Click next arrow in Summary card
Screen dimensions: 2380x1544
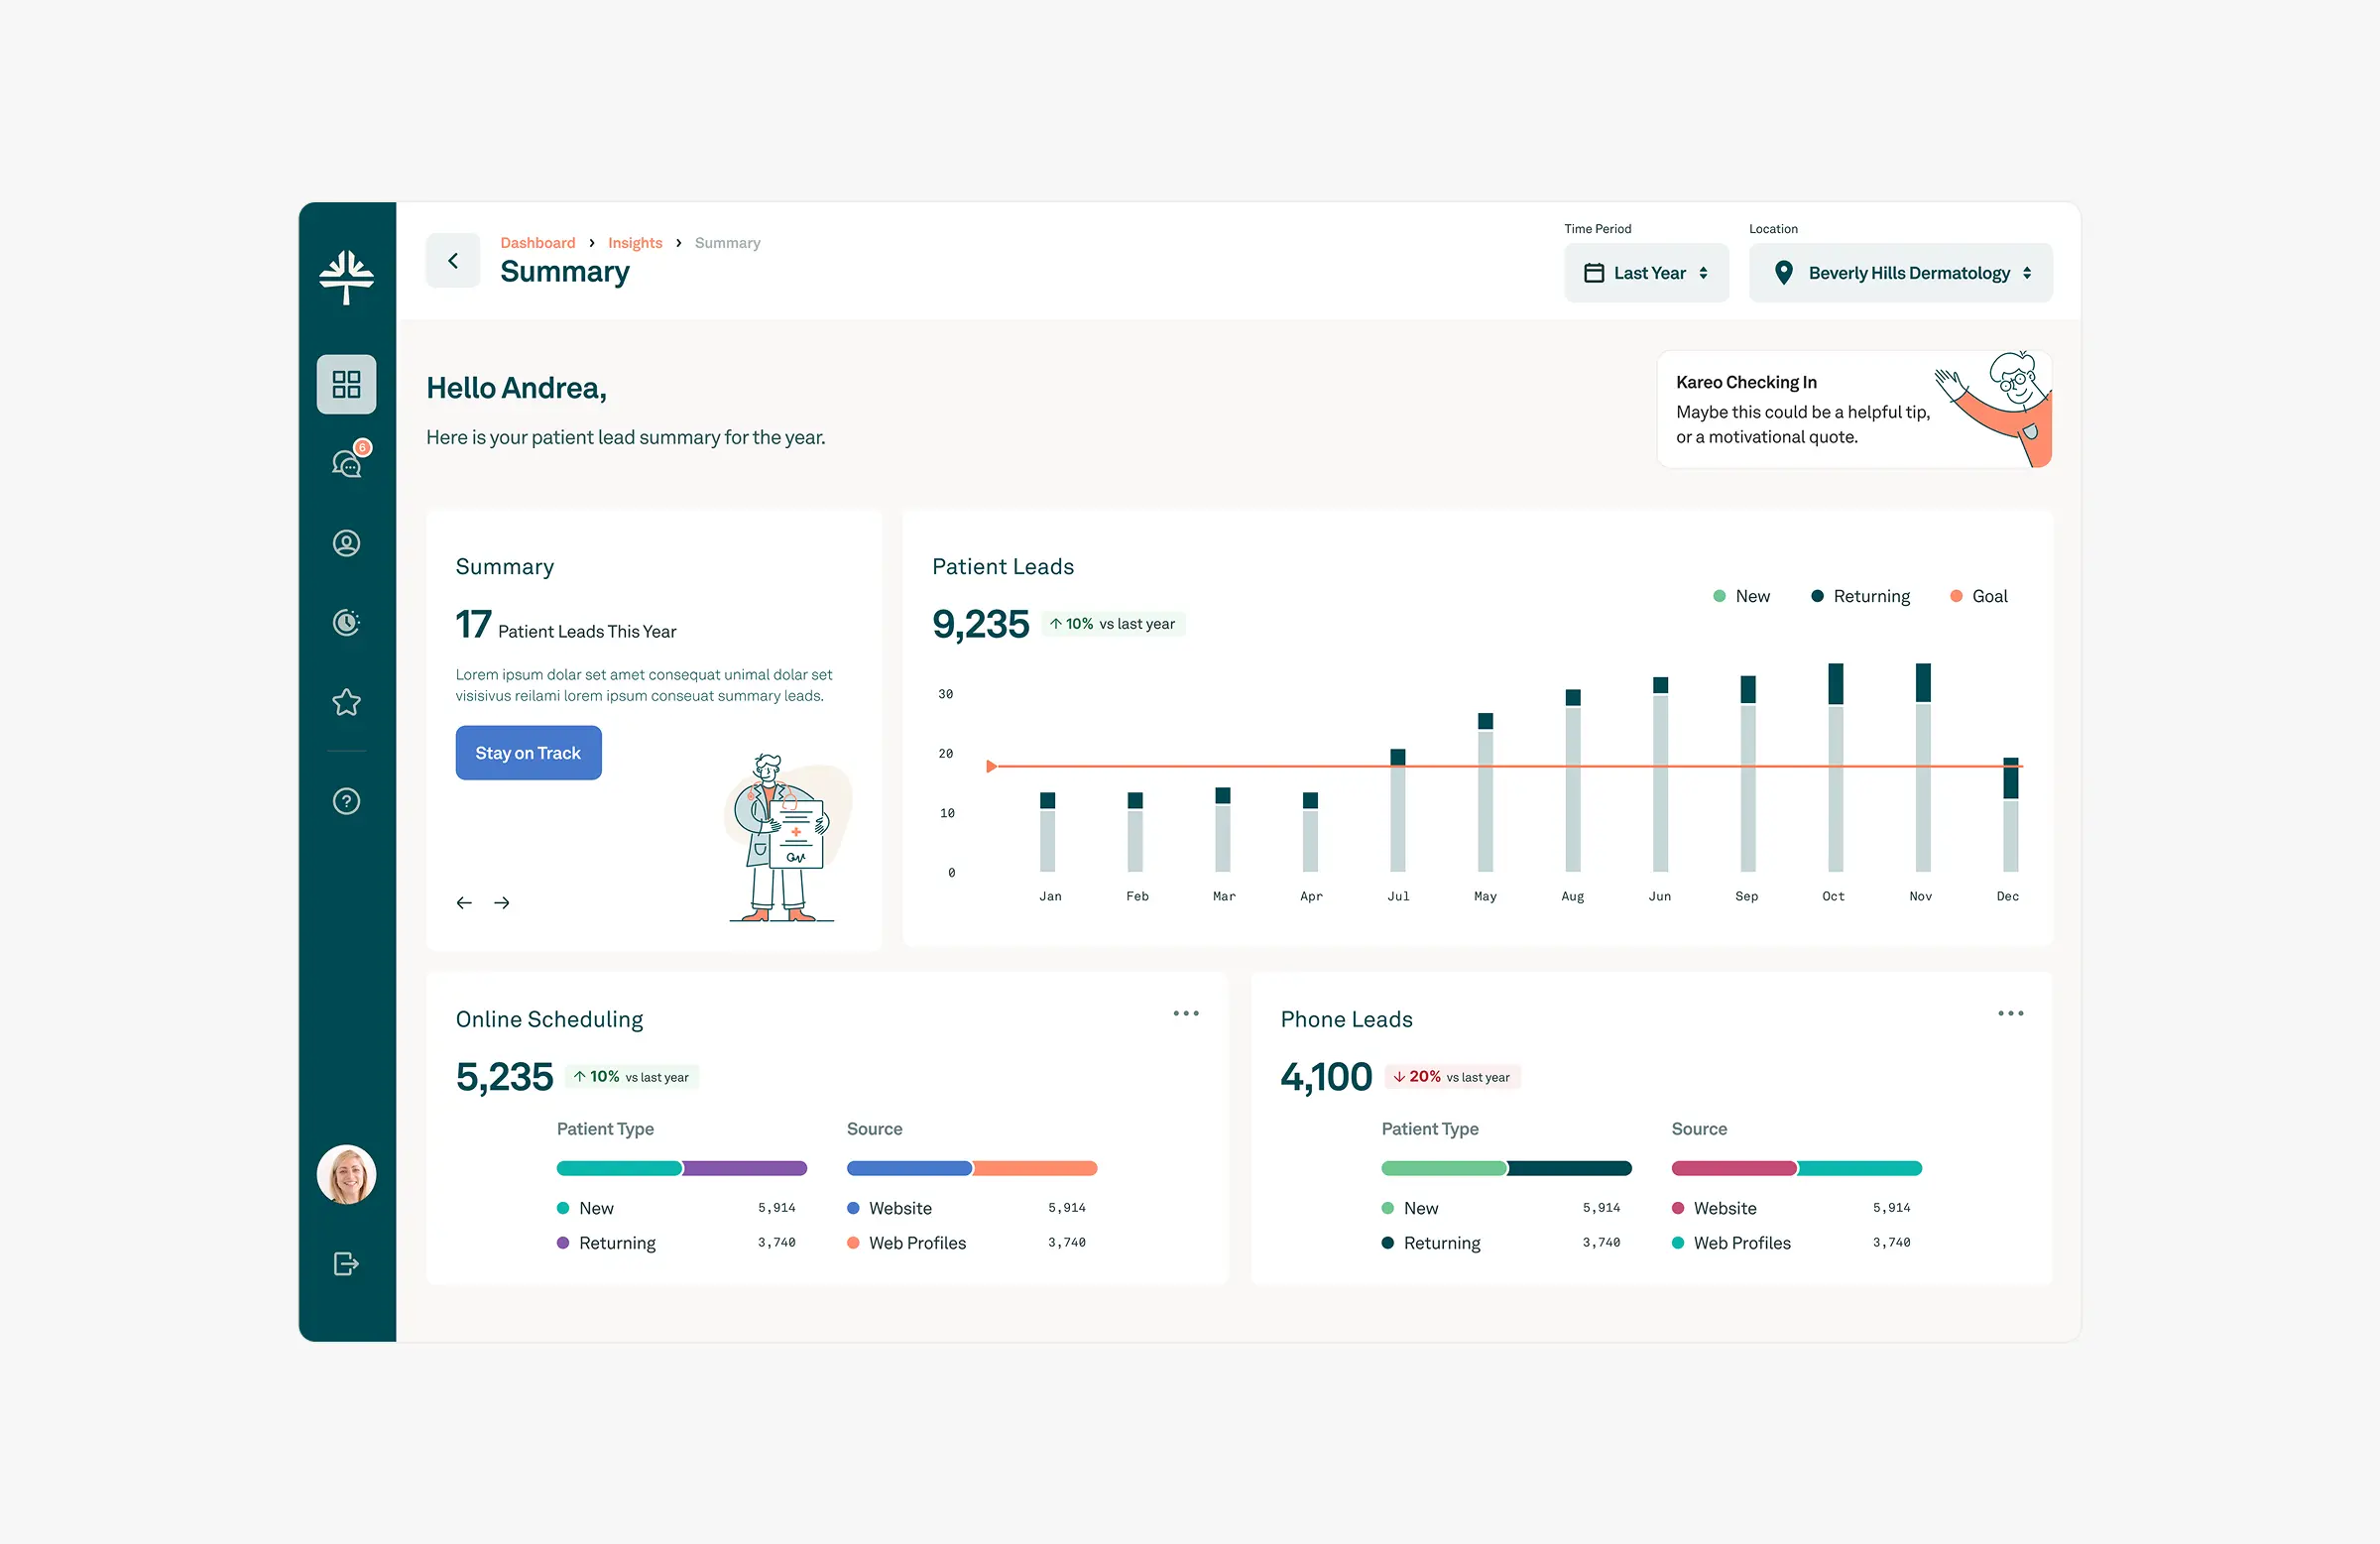tap(502, 903)
